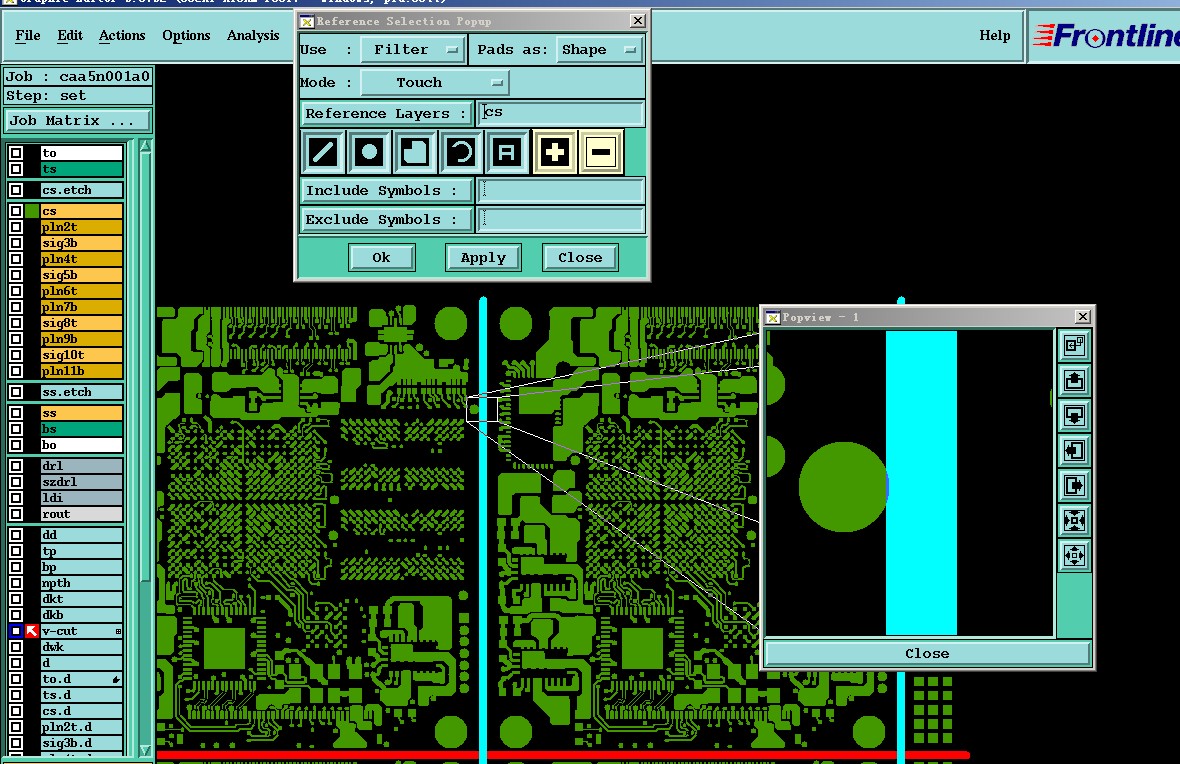Select the Surface feature type filter icon
This screenshot has height=764, width=1180.
[x=415, y=152]
